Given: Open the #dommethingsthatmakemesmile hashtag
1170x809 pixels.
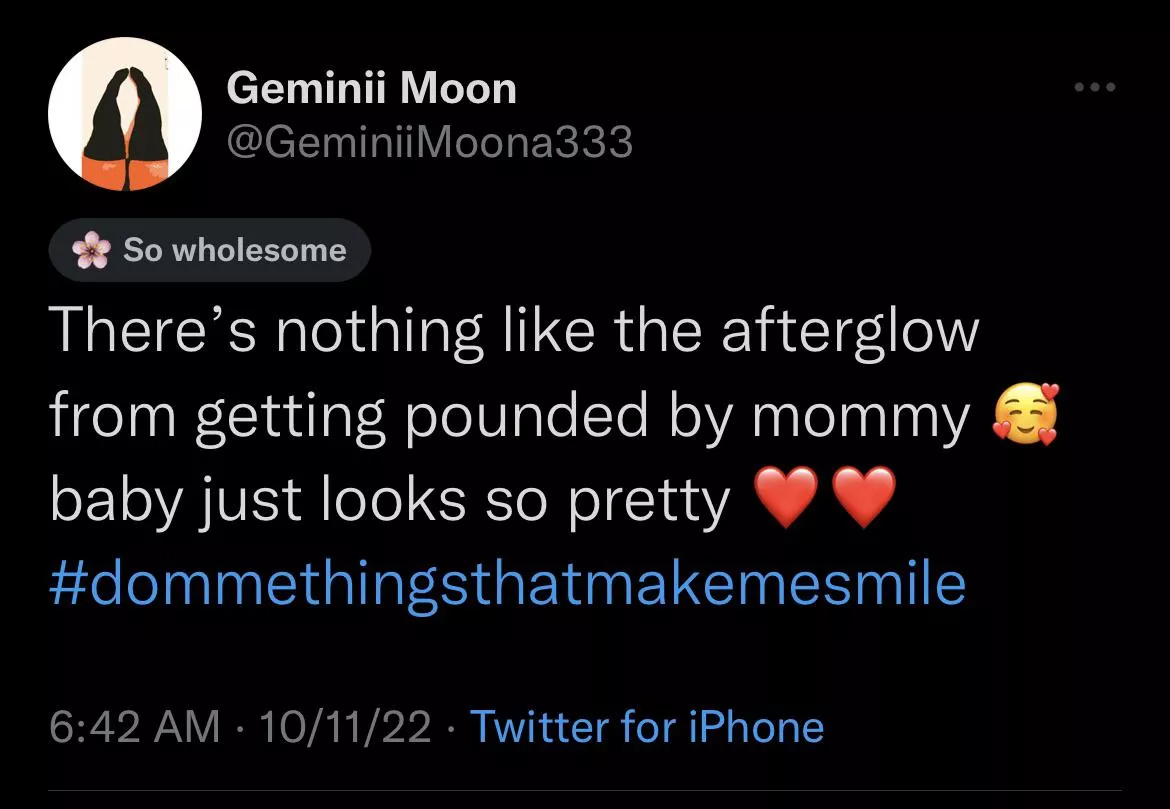Looking at the screenshot, I should pyautogui.click(x=507, y=584).
